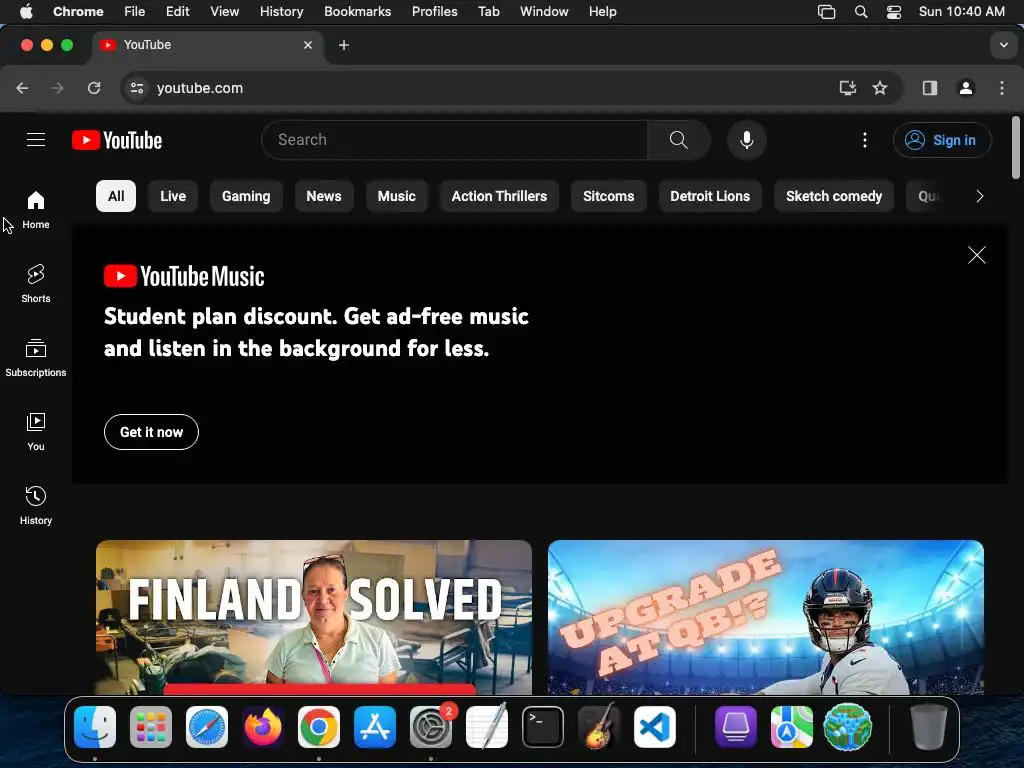Open Terminal from the dock
This screenshot has width=1024, height=768.
coord(543,727)
